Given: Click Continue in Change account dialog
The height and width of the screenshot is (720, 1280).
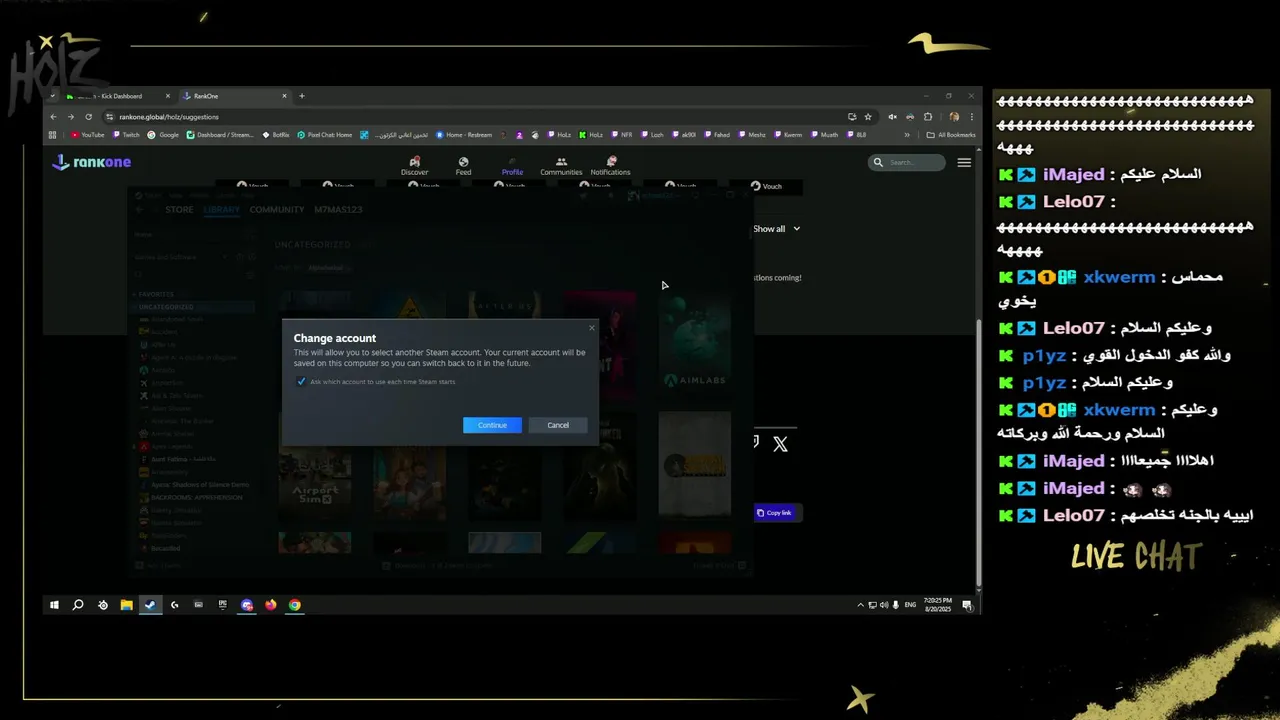Looking at the screenshot, I should [x=492, y=425].
